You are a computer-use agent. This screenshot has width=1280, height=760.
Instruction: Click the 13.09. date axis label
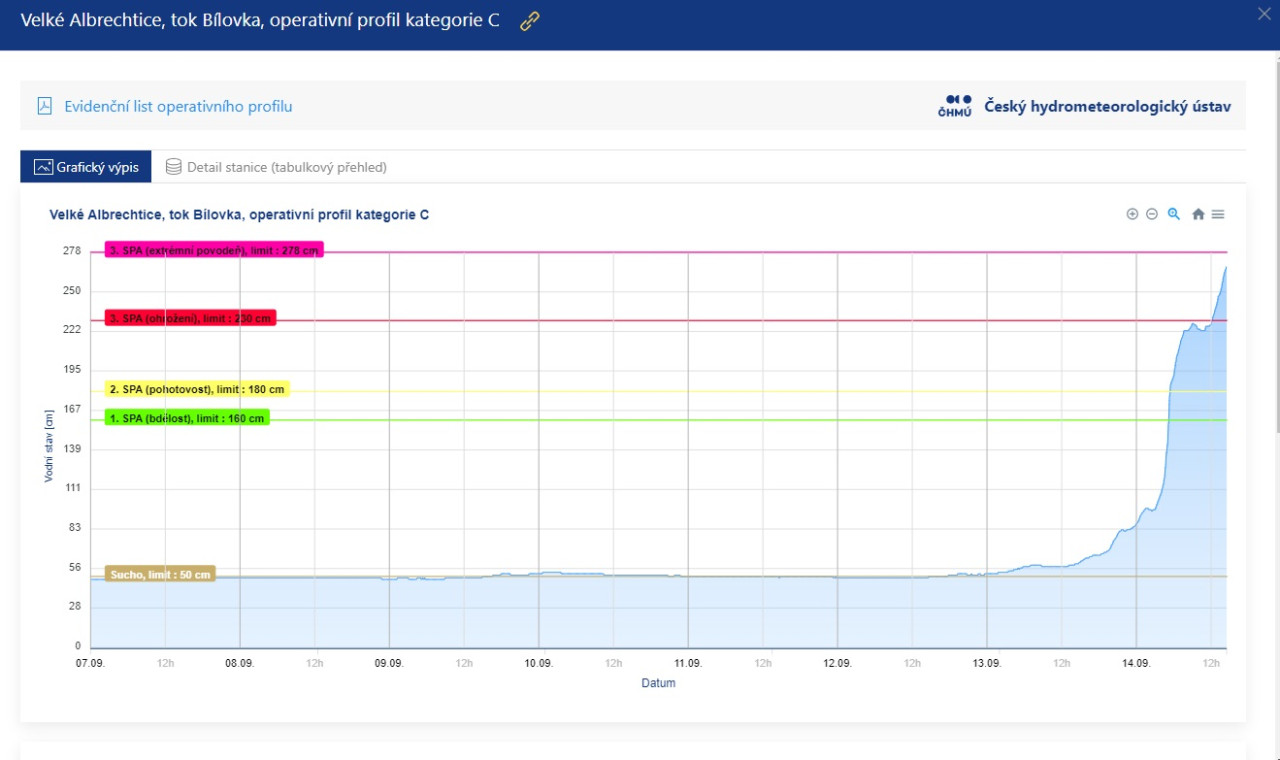[987, 663]
